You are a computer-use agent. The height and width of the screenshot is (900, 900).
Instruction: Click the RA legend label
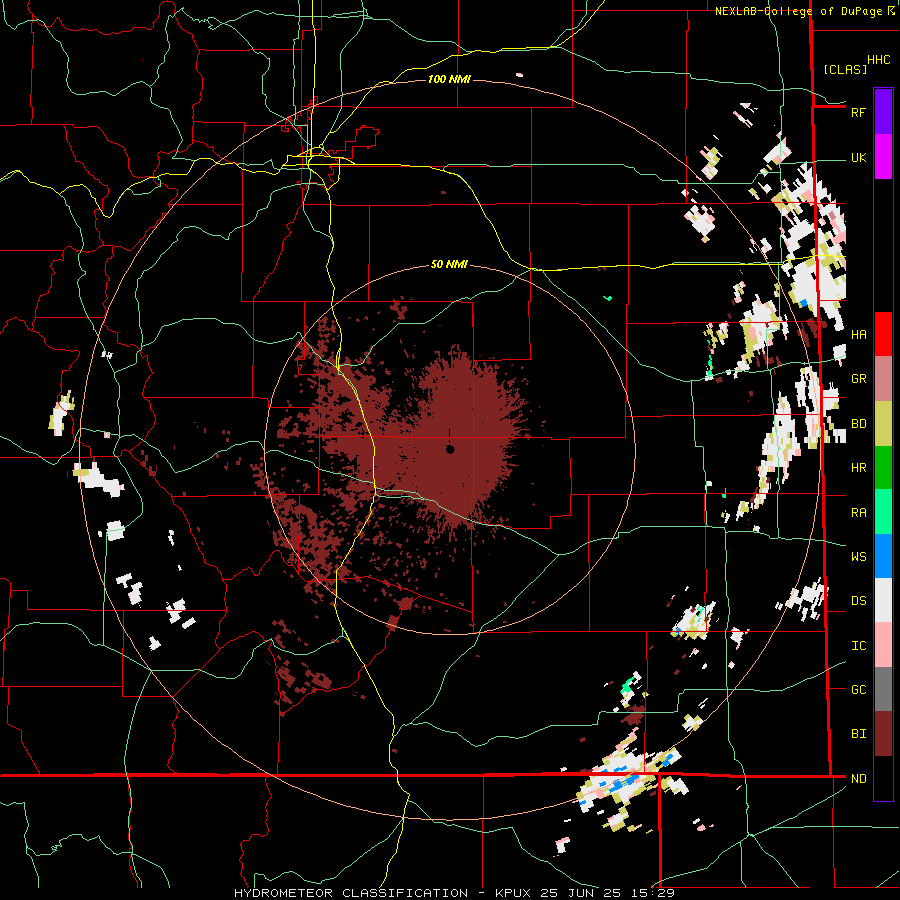[x=858, y=513]
